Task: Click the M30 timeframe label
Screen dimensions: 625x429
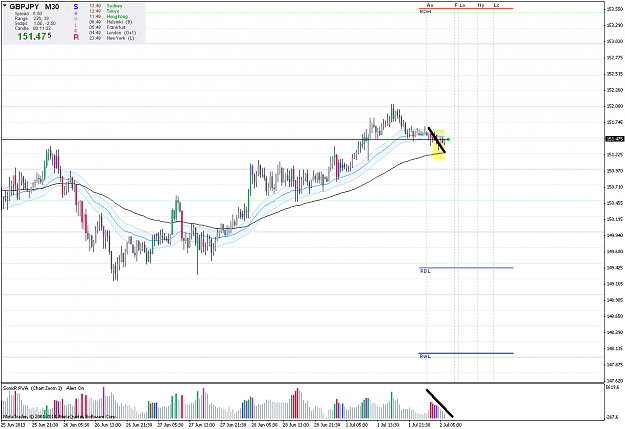Action: pyautogui.click(x=52, y=7)
